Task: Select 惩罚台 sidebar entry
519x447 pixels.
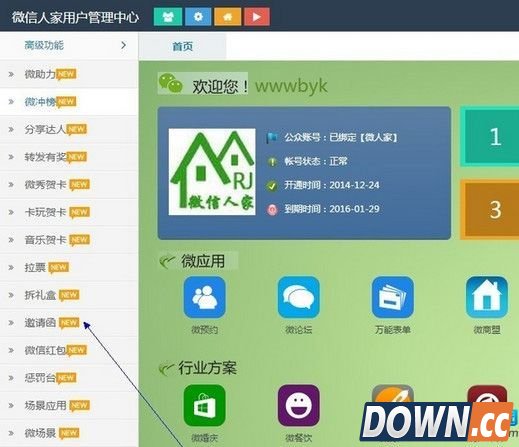Action: click(69, 378)
